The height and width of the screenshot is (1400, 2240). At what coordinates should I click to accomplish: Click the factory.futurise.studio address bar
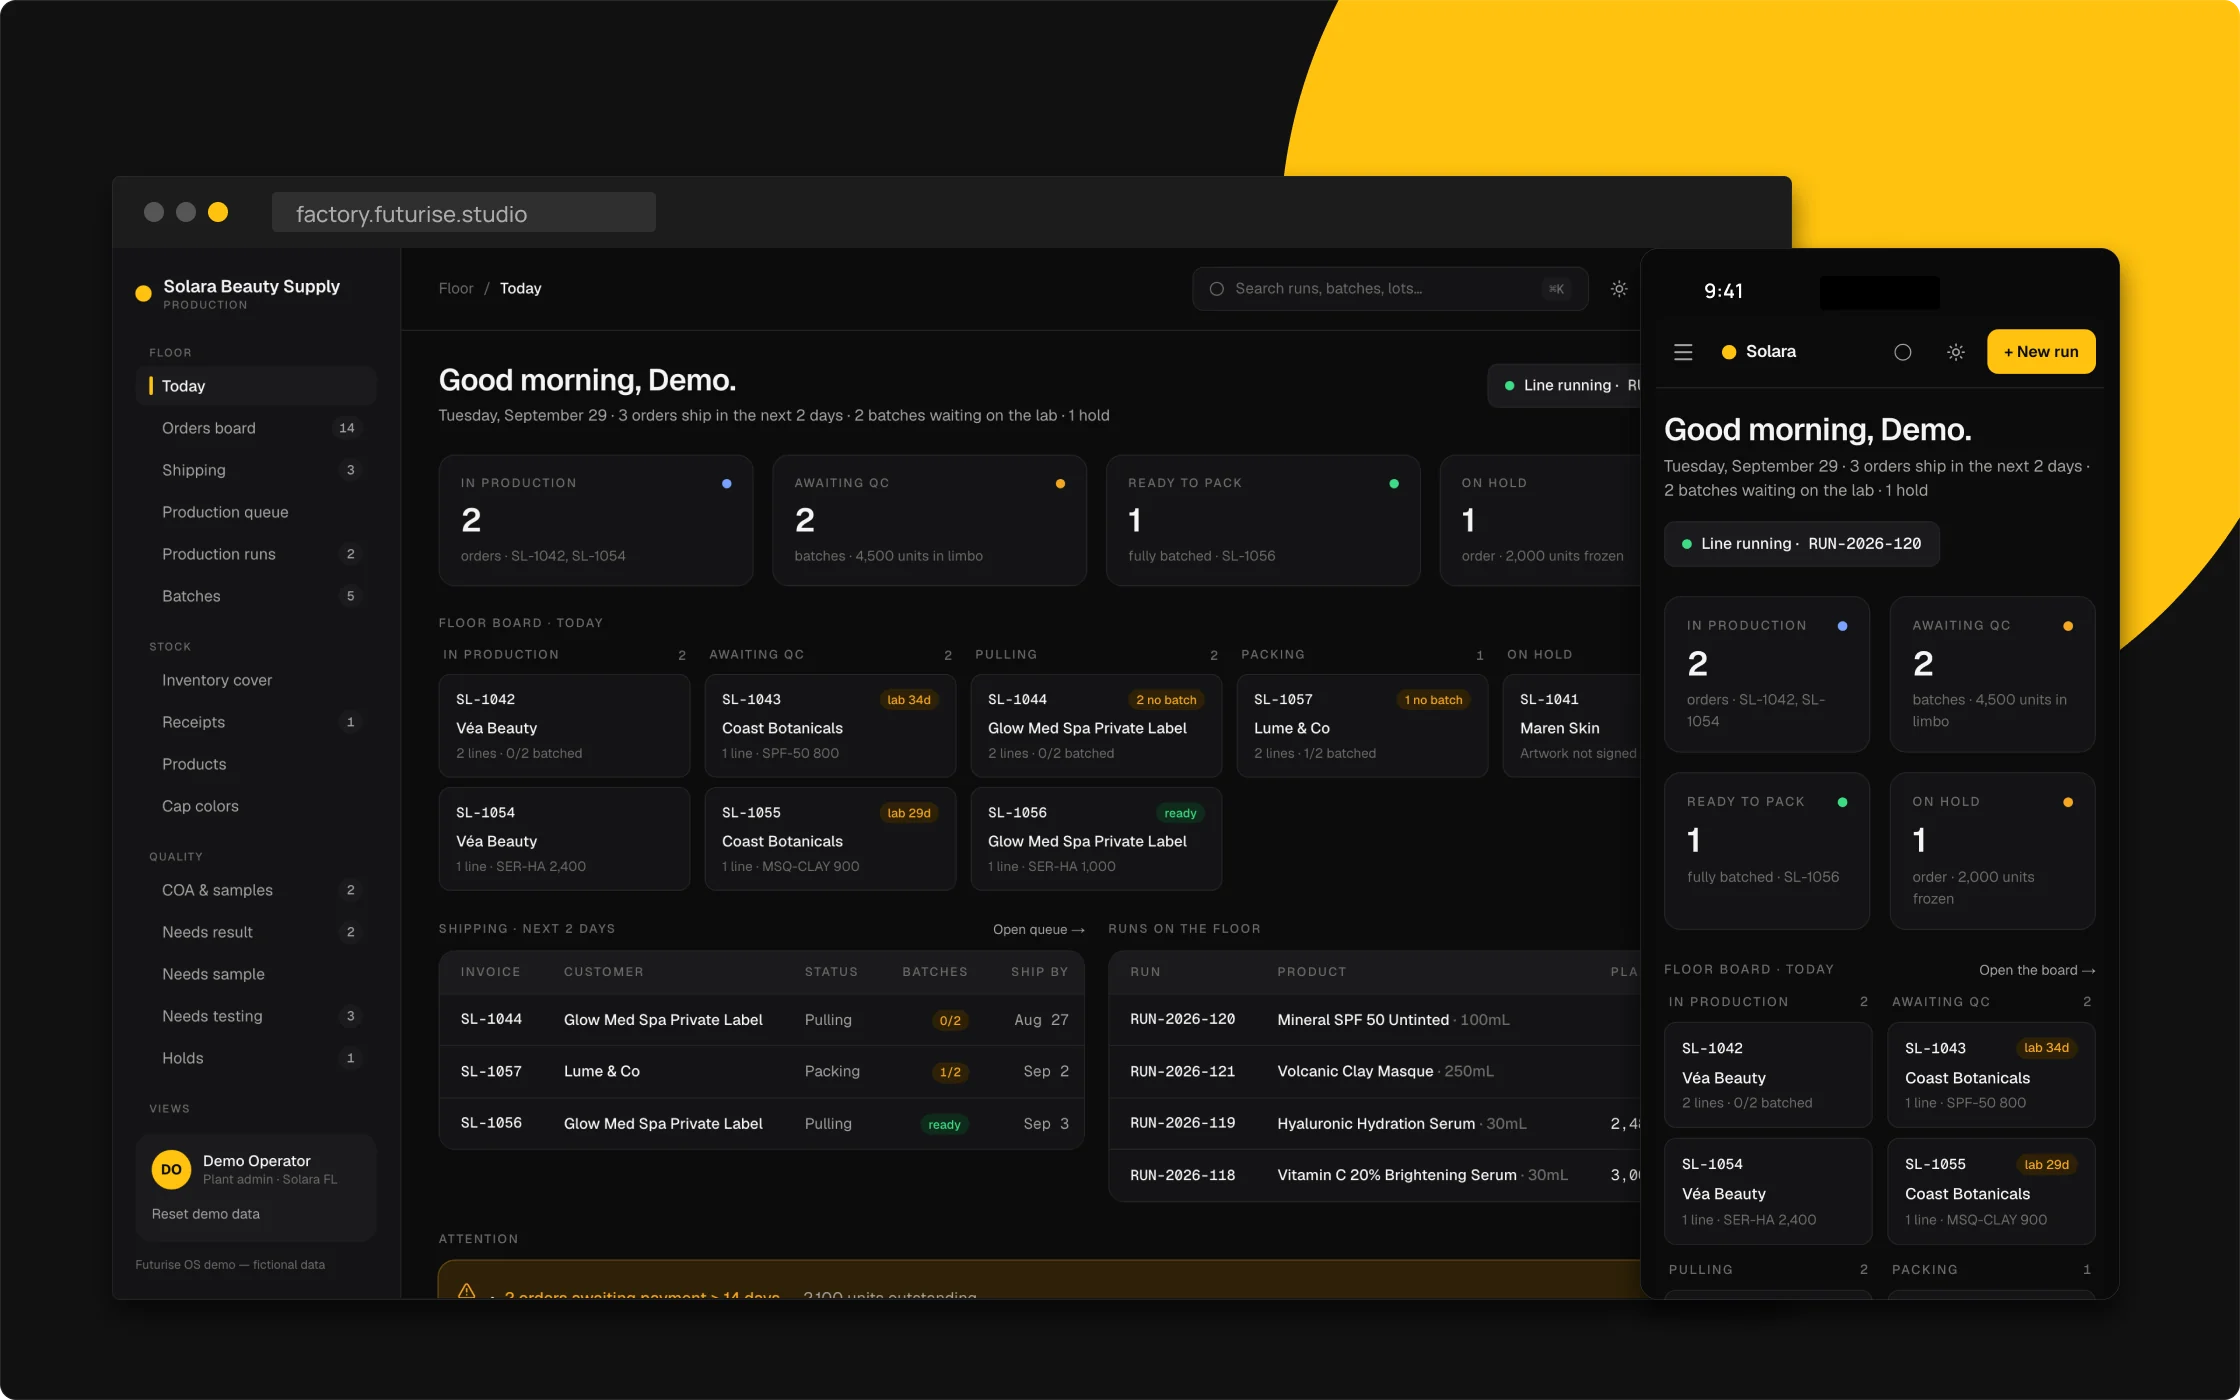pyautogui.click(x=464, y=213)
